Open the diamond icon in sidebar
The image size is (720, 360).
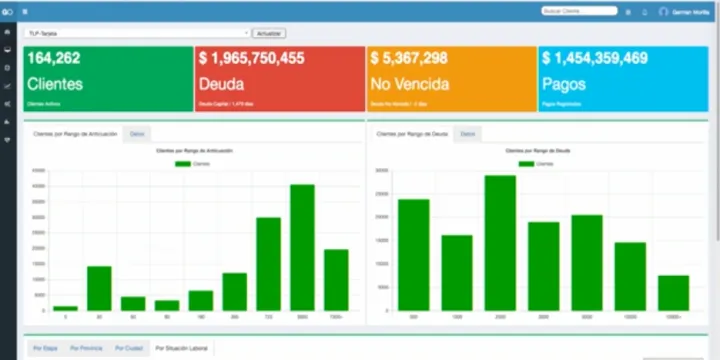click(7, 140)
